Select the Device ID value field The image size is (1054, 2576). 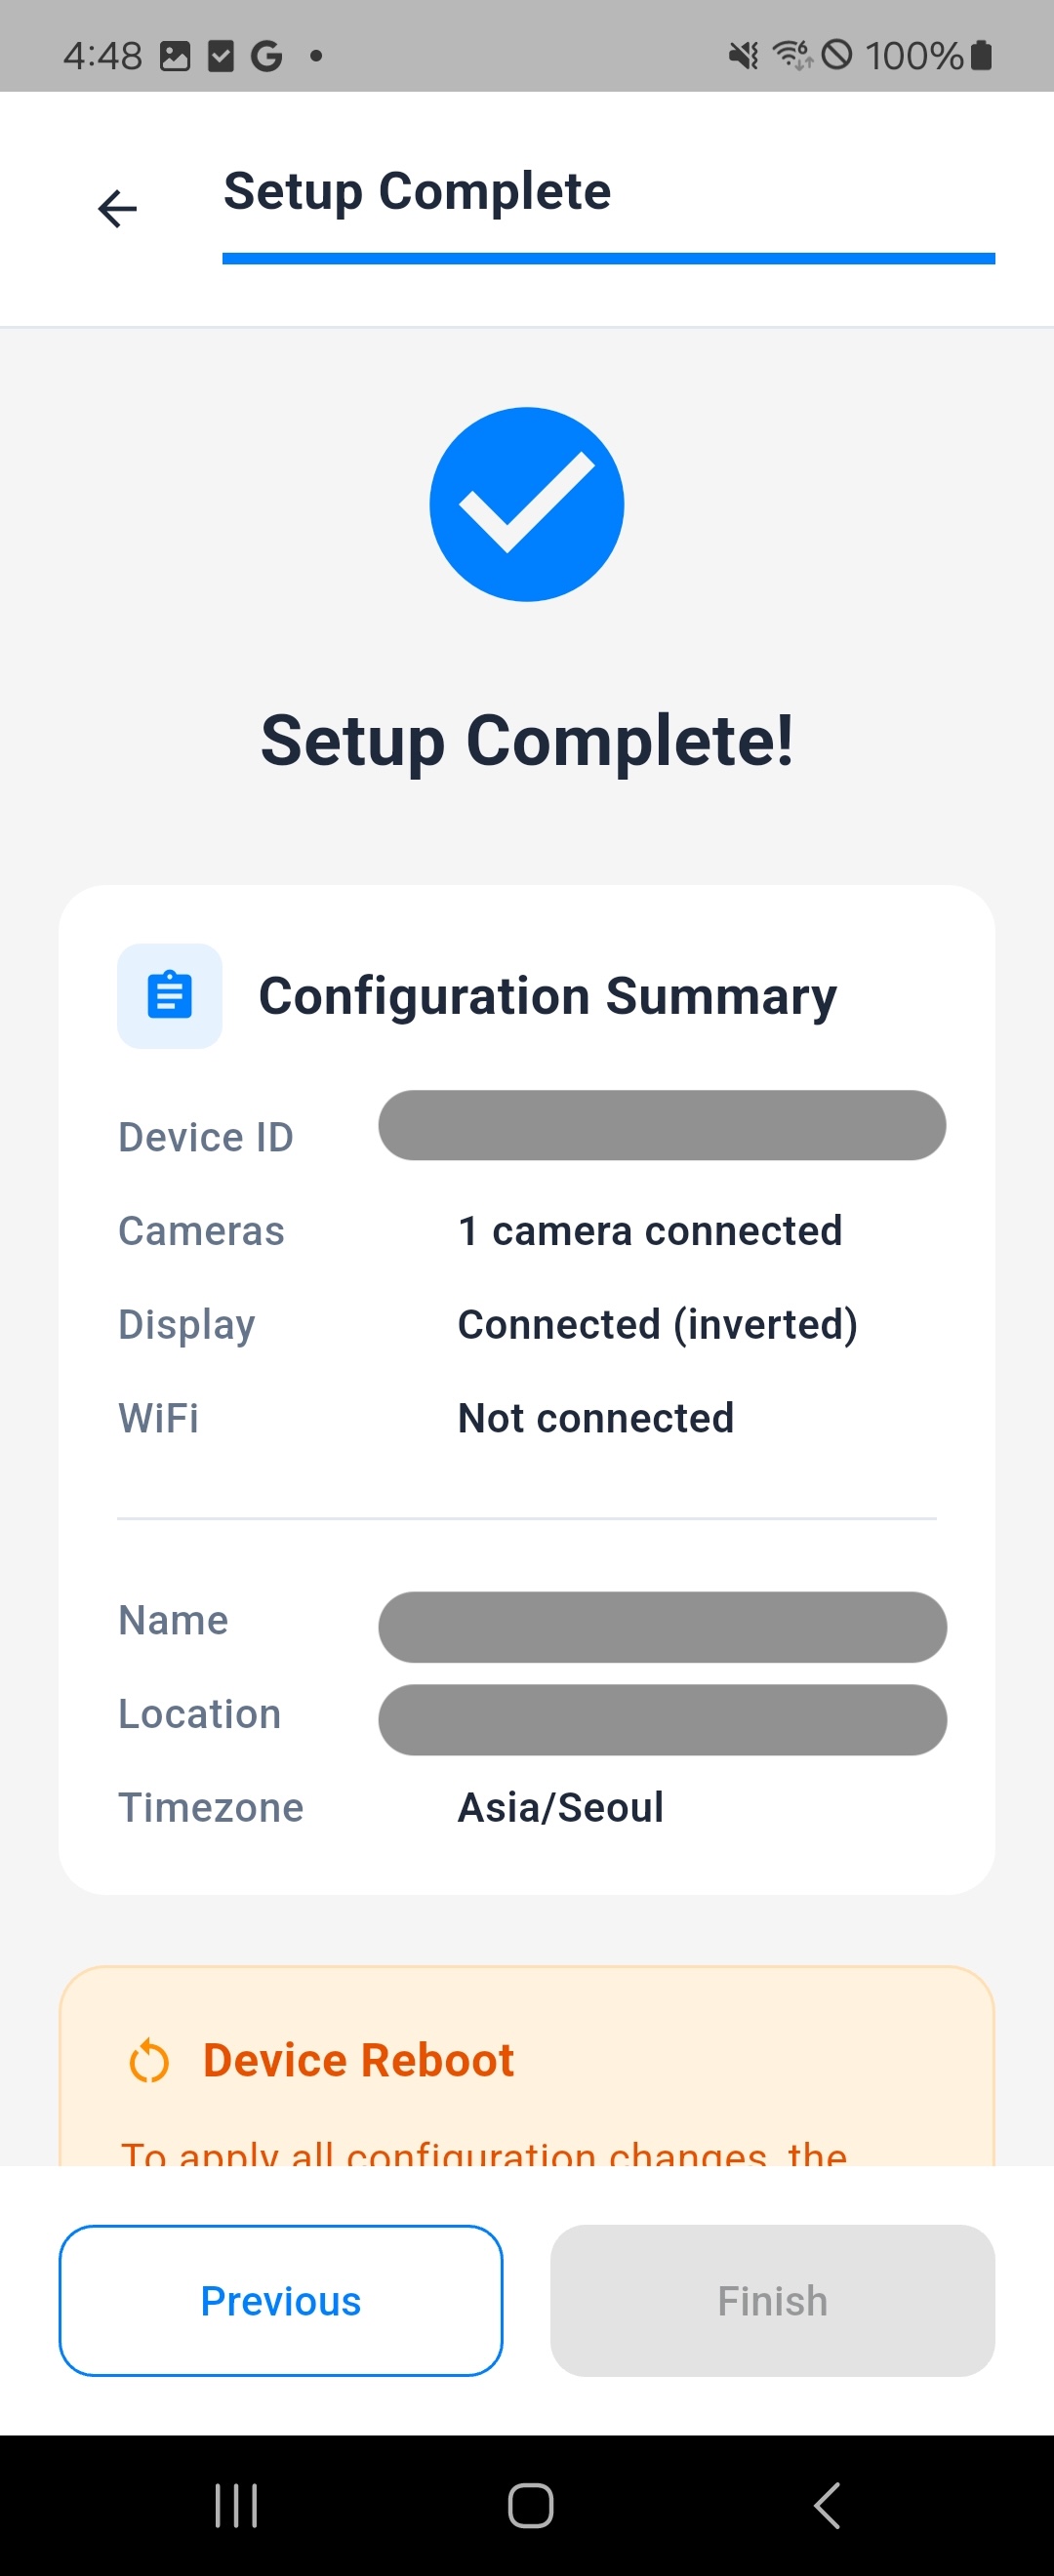tap(662, 1125)
